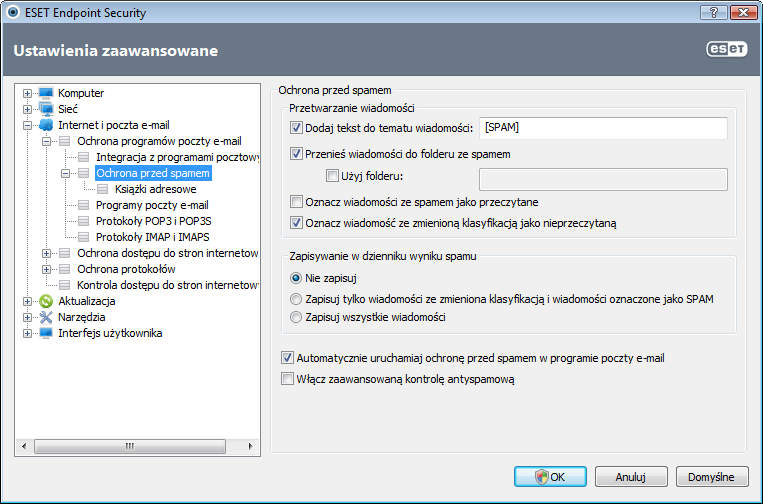Image resolution: width=763 pixels, height=504 pixels.
Task: Expand the Komputer tree node
Action: (x=27, y=93)
